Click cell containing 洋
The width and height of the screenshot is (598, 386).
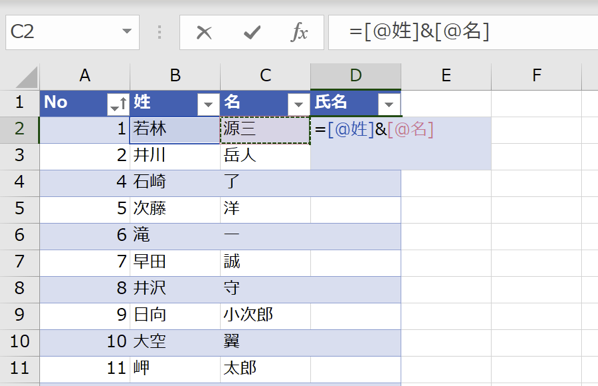[x=265, y=209]
